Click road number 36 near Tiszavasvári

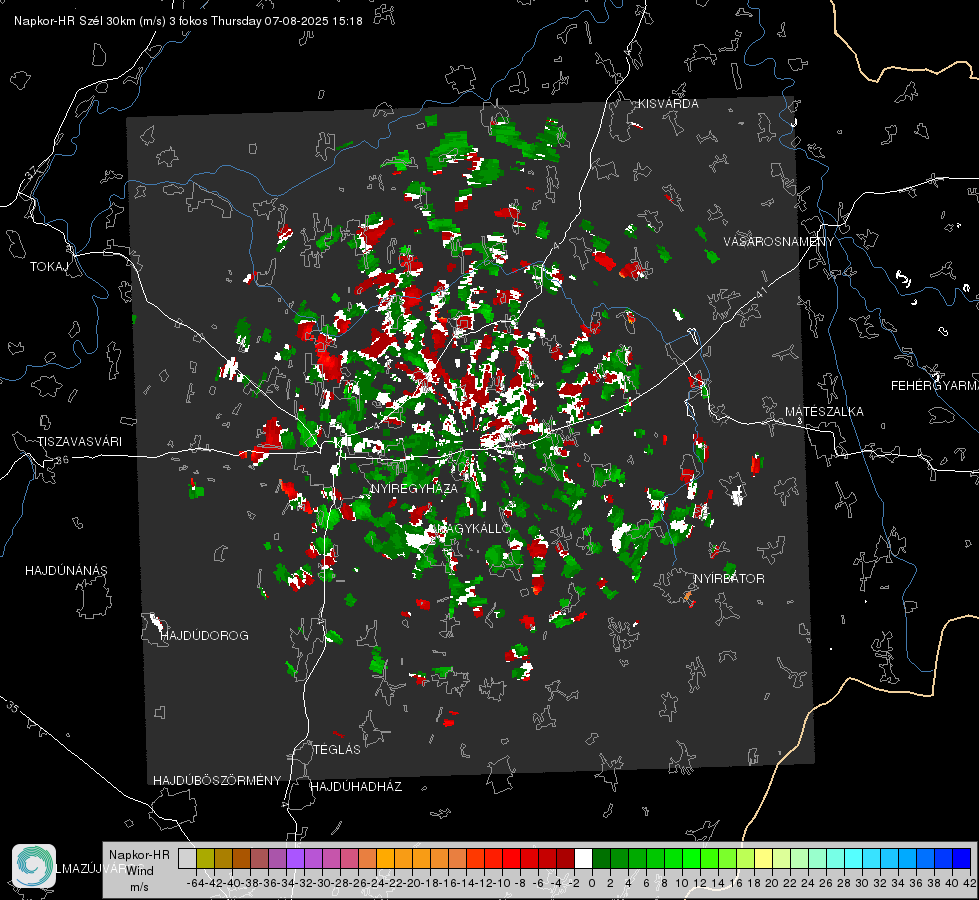tap(62, 460)
